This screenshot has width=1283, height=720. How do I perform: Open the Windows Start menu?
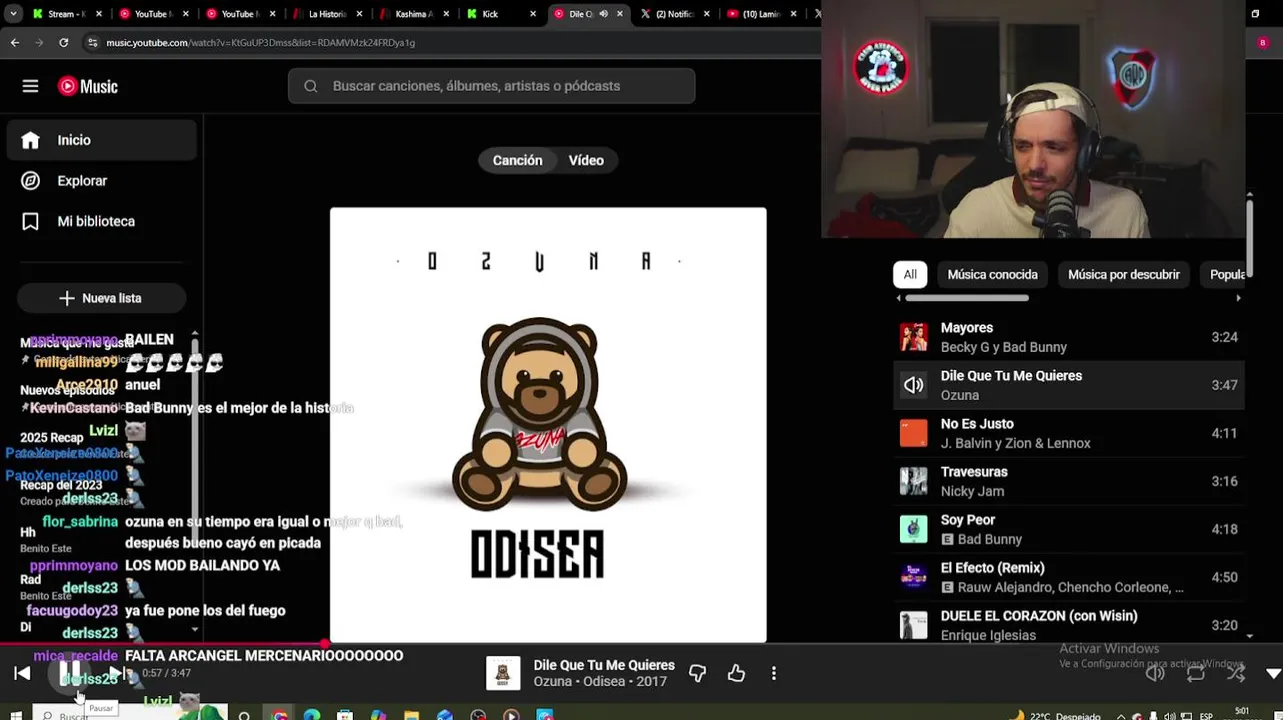coord(16,715)
